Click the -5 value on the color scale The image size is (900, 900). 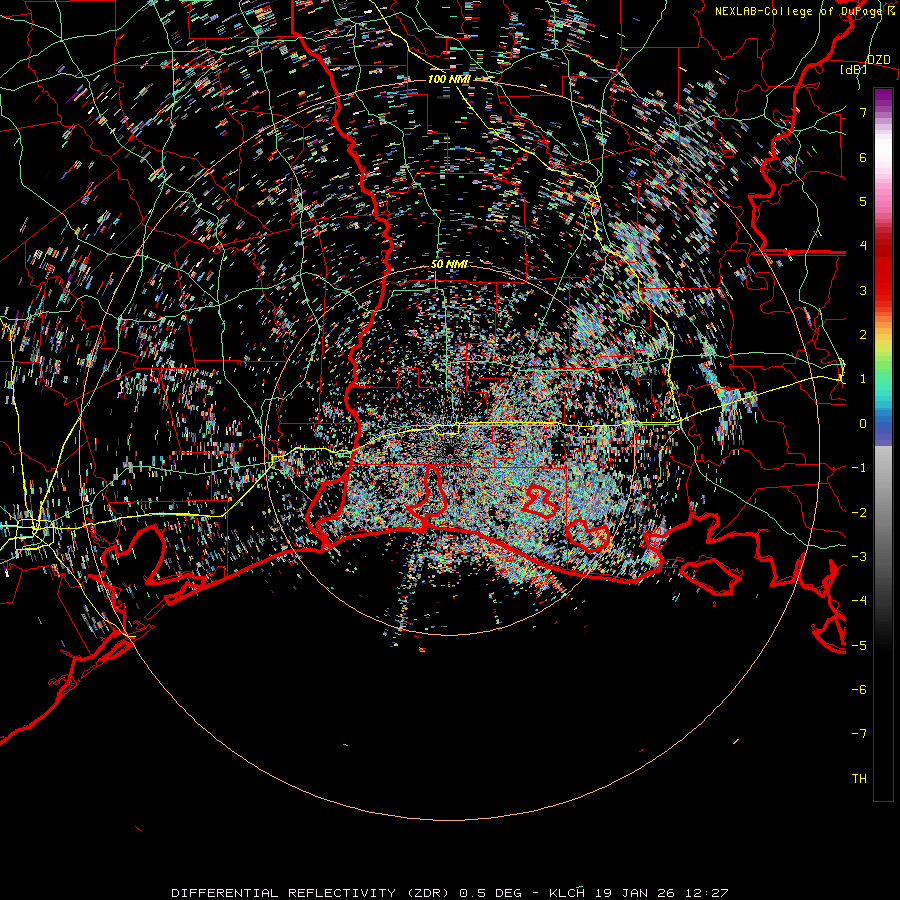click(x=859, y=646)
